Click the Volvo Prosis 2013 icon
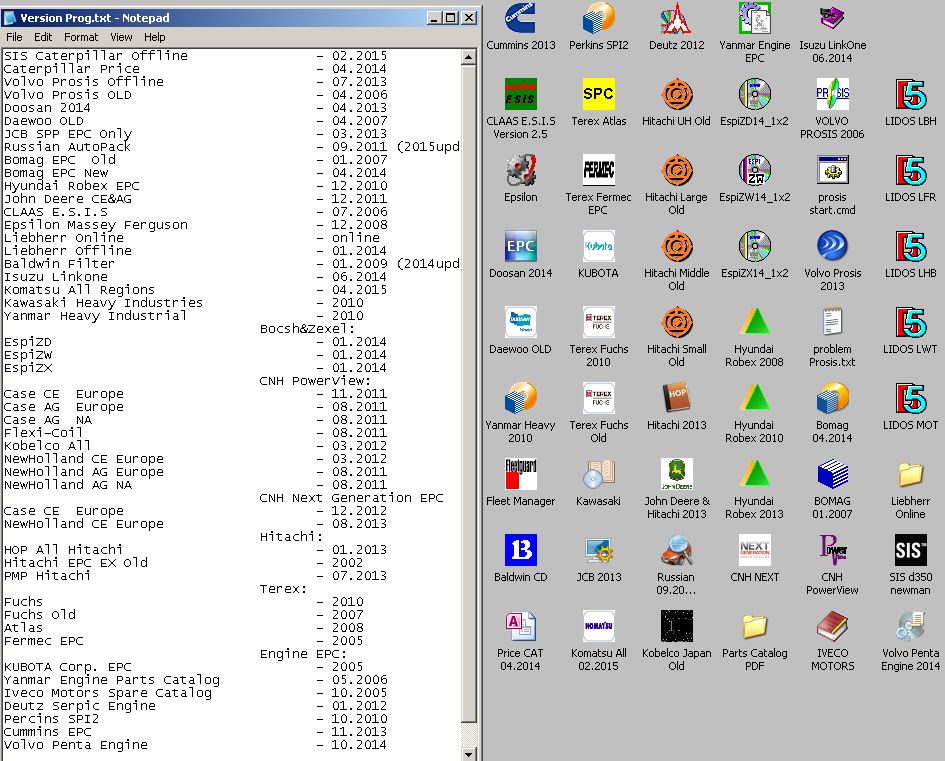This screenshot has height=761, width=945. 832,247
